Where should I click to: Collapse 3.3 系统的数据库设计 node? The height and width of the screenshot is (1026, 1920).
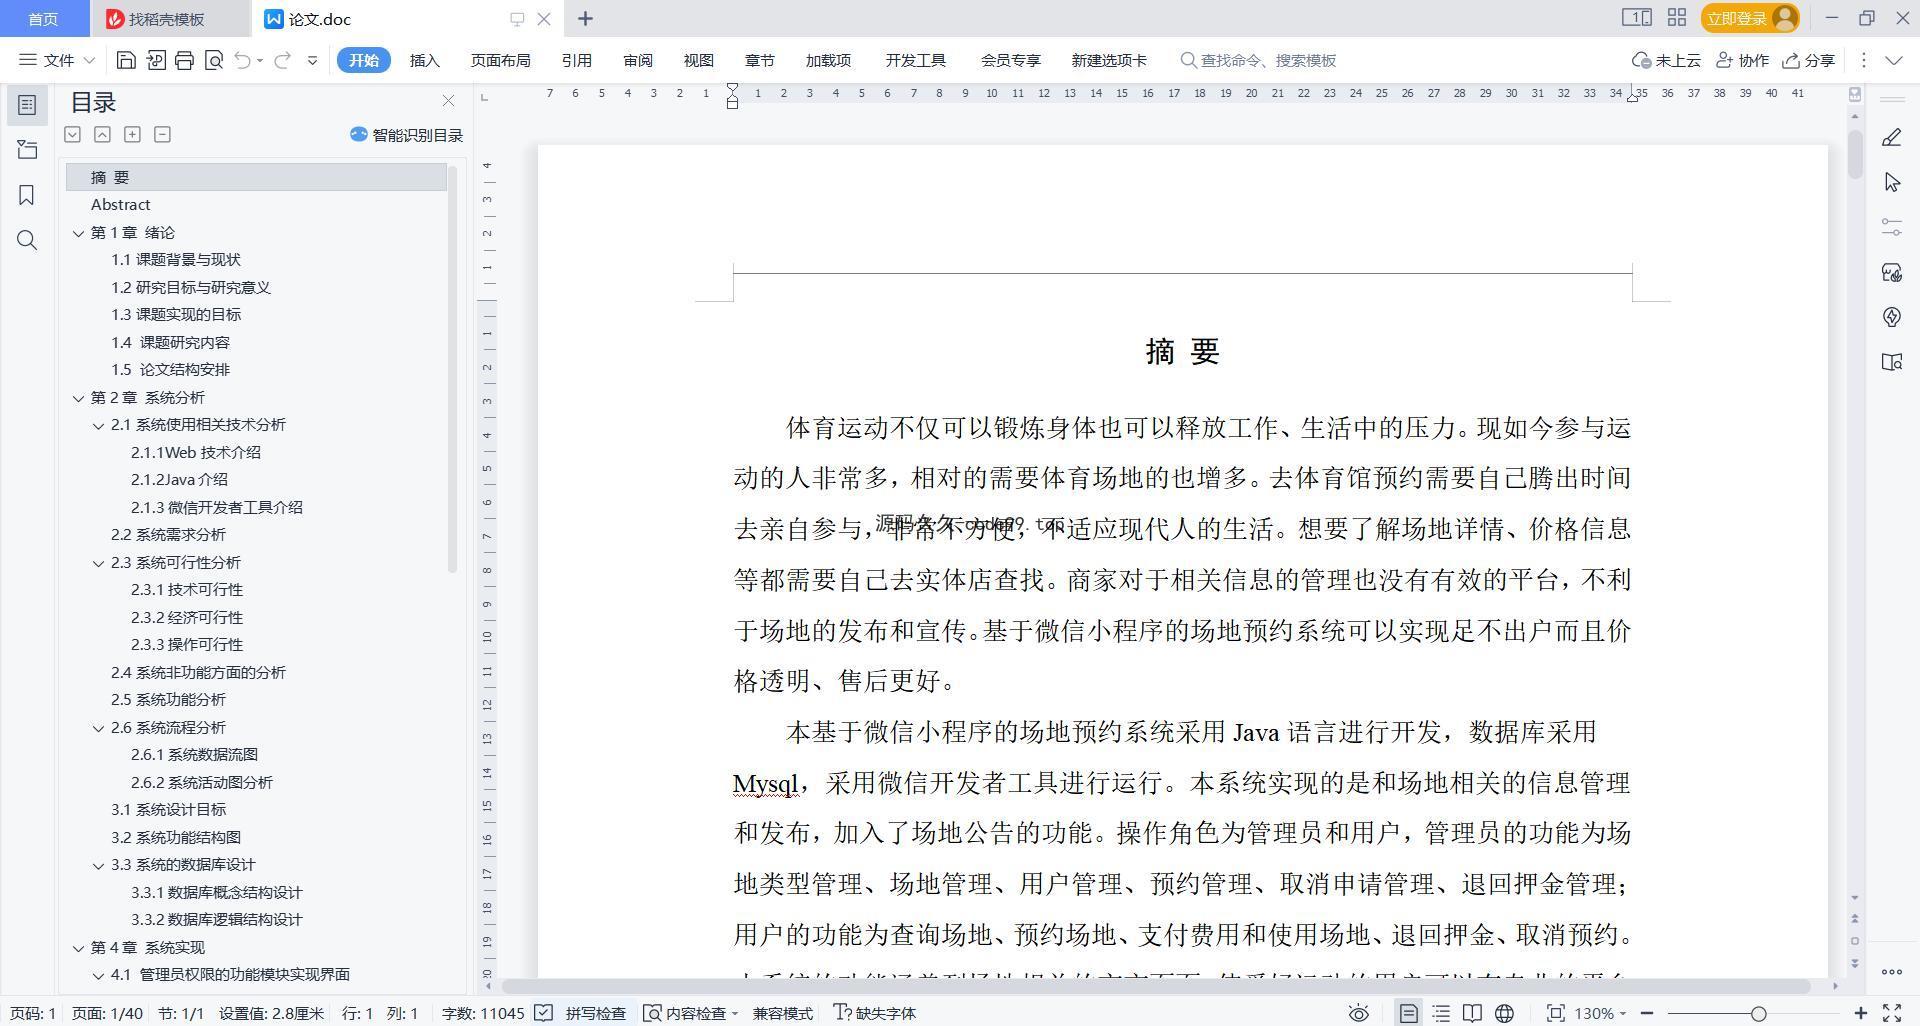click(98, 865)
